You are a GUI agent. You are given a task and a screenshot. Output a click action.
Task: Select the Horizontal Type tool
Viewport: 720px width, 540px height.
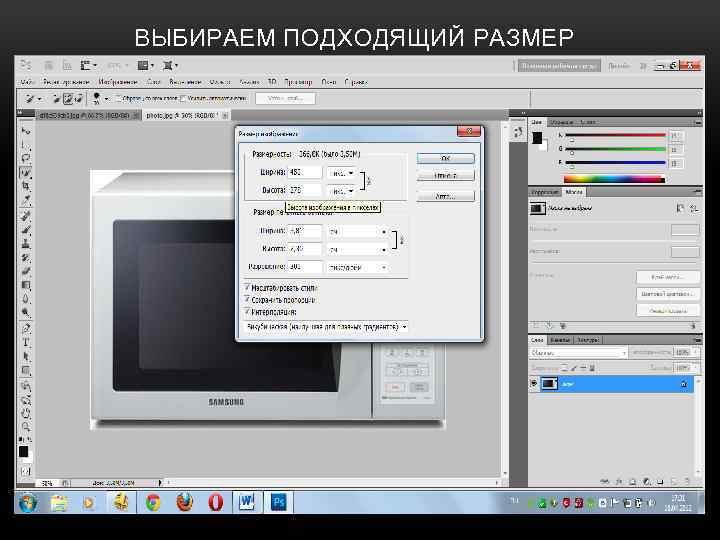[26, 343]
